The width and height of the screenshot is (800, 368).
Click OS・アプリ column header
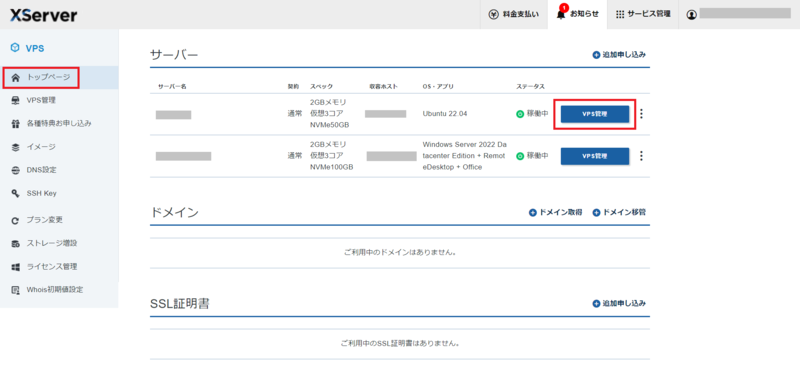(438, 86)
